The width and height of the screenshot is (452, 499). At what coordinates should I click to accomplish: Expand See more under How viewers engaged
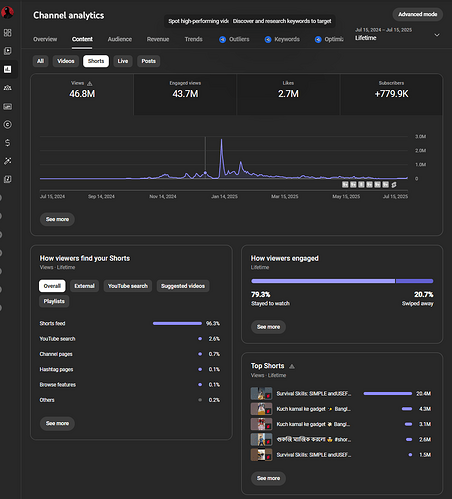268,327
